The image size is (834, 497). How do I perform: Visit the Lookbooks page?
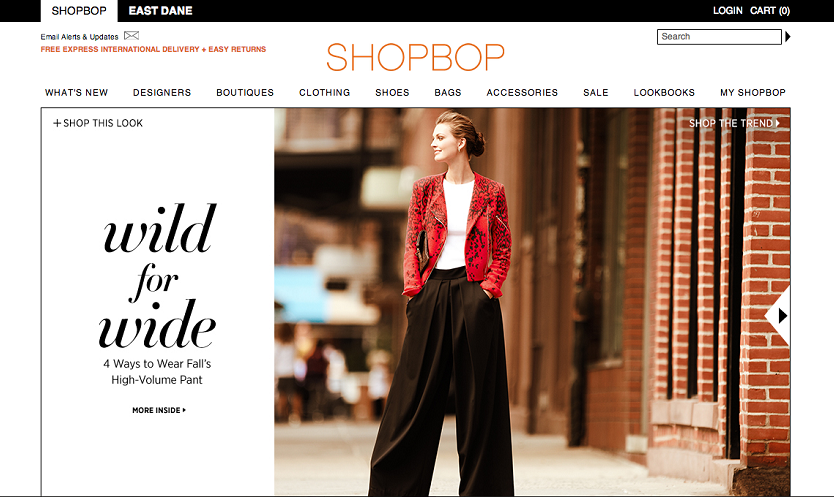click(x=664, y=93)
